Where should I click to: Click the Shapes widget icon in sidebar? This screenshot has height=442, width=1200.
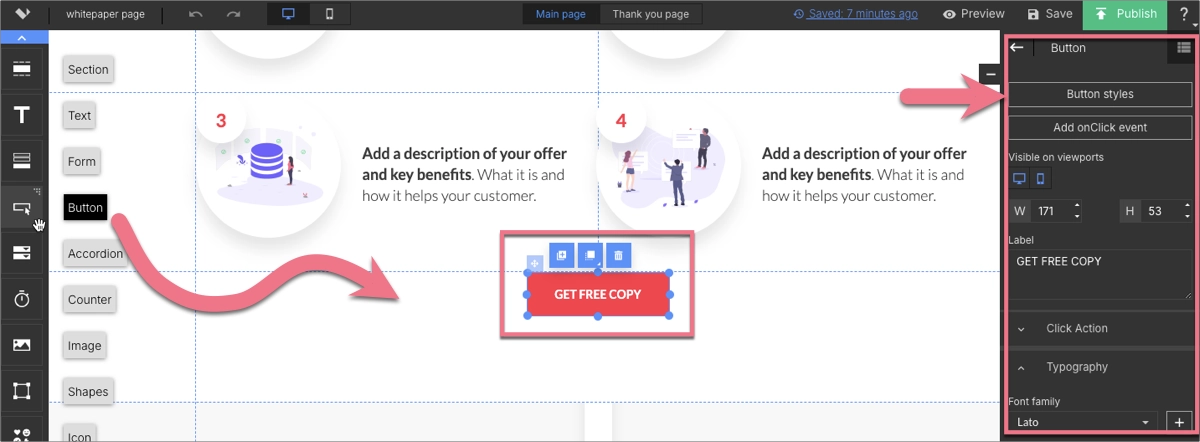21,391
